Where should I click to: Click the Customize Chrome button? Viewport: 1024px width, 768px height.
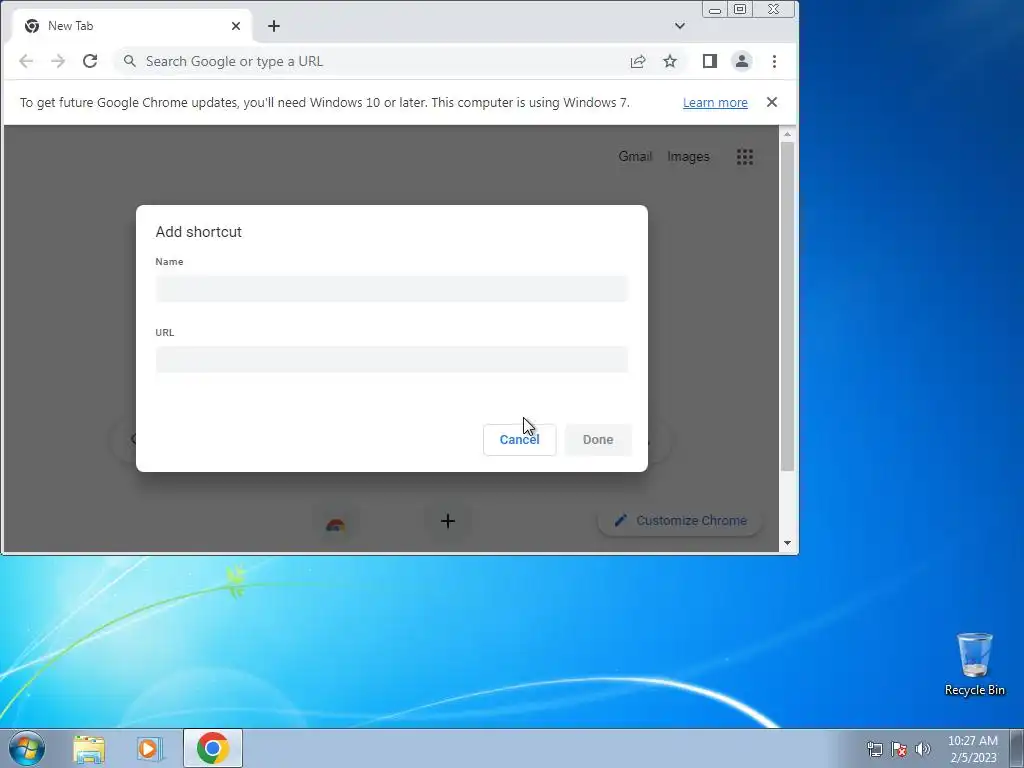pos(680,520)
